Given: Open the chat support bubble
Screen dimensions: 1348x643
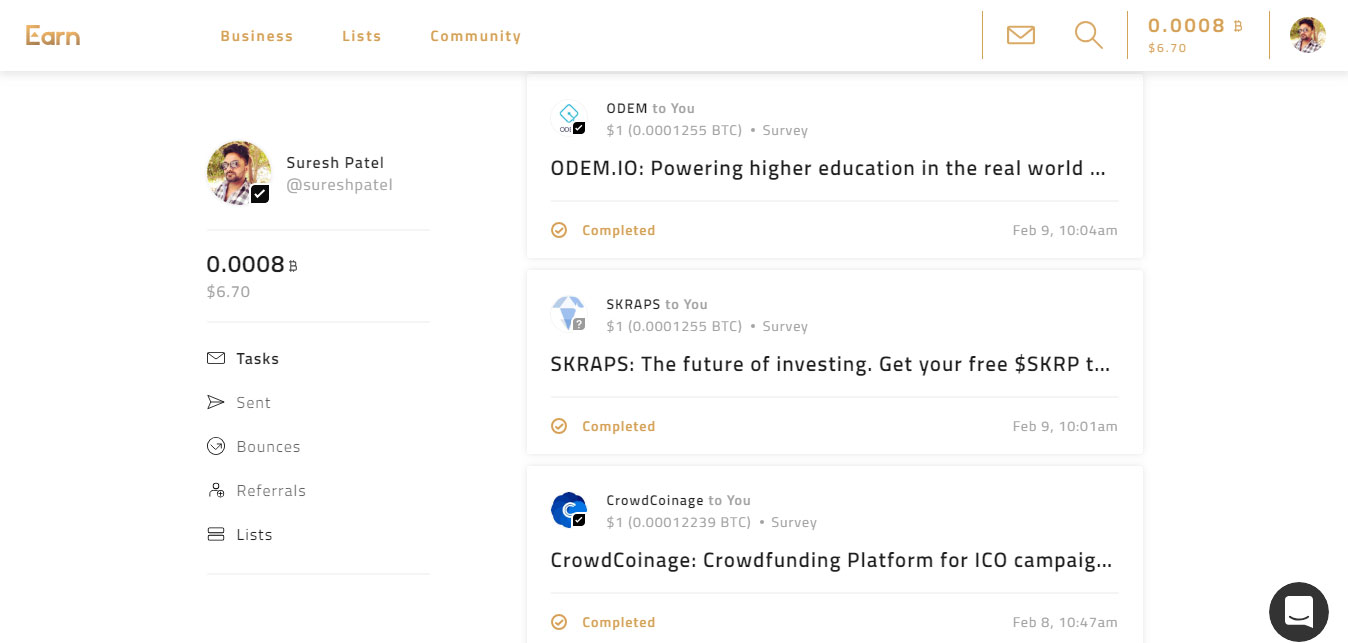Looking at the screenshot, I should (1299, 611).
